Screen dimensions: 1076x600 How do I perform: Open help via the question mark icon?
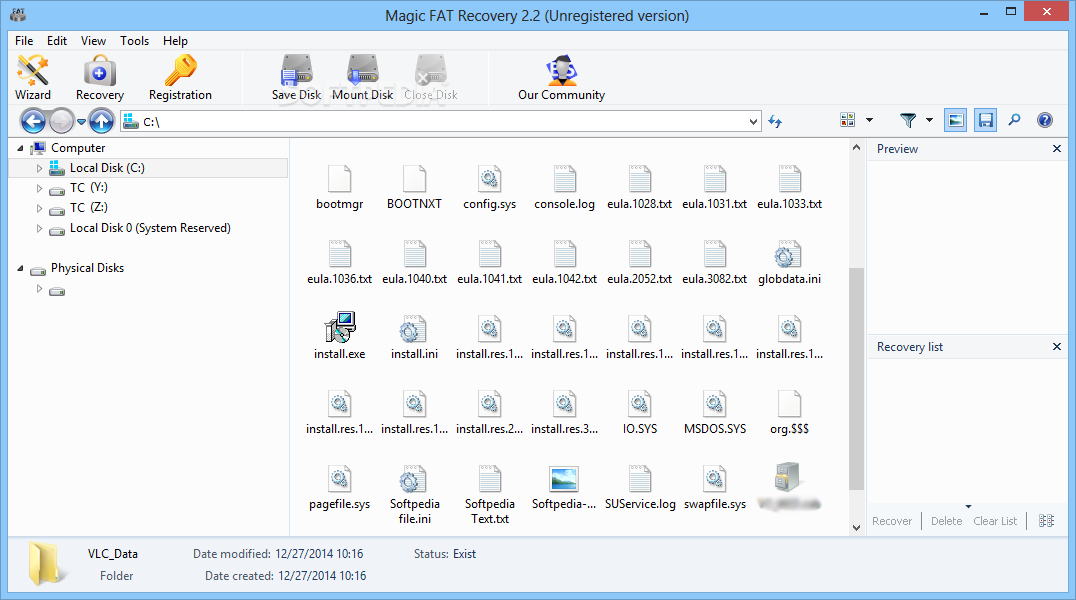[1044, 120]
